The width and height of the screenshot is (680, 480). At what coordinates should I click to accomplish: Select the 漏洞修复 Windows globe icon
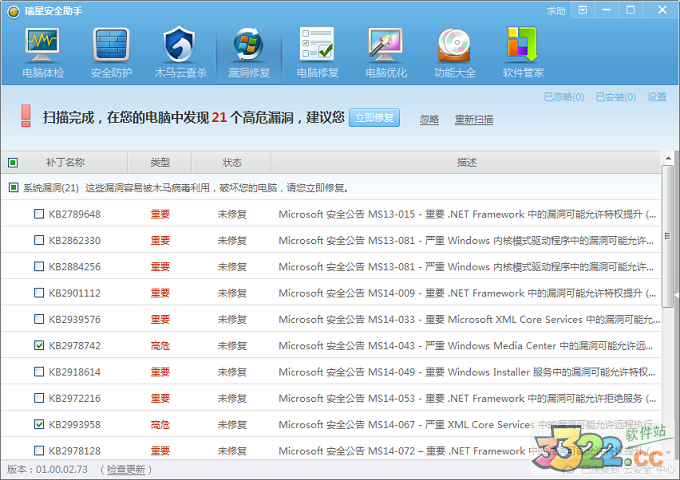click(248, 45)
